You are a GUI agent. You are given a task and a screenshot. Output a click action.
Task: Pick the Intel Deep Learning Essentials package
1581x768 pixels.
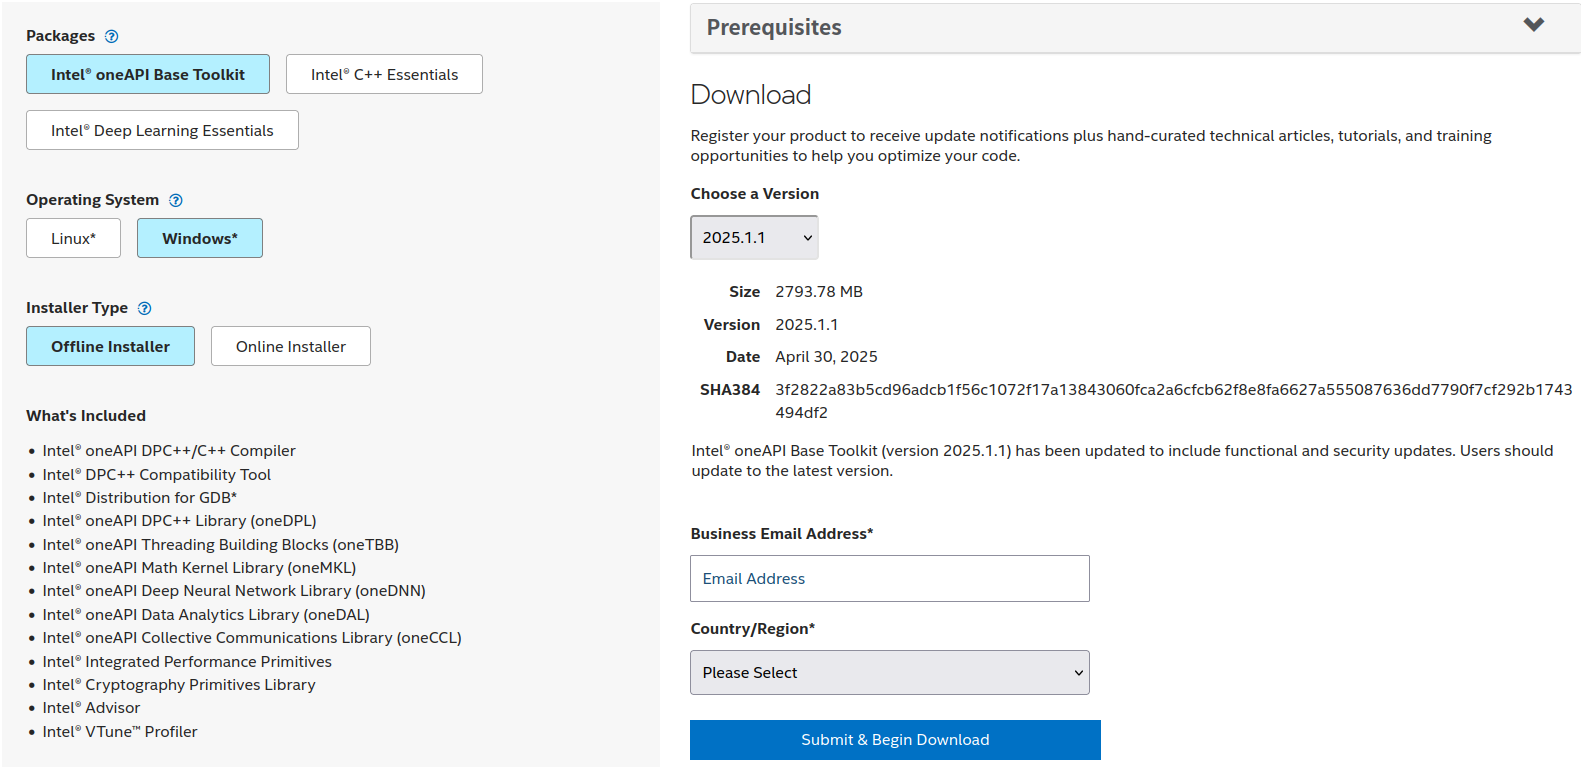[x=162, y=130]
